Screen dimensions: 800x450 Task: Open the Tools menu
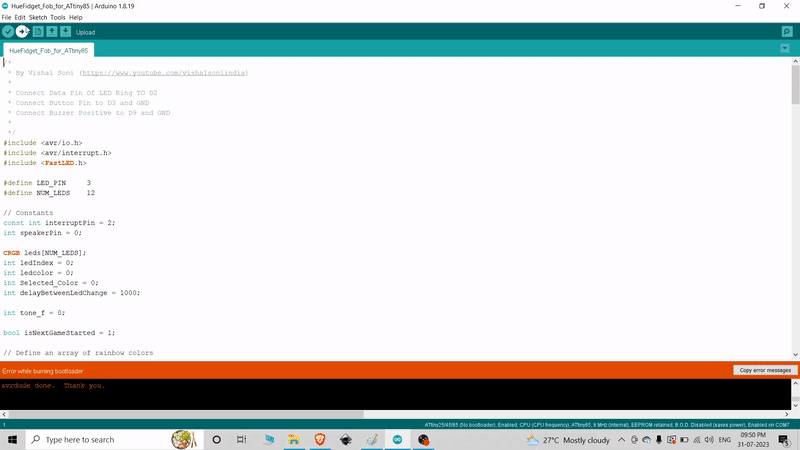click(x=58, y=18)
